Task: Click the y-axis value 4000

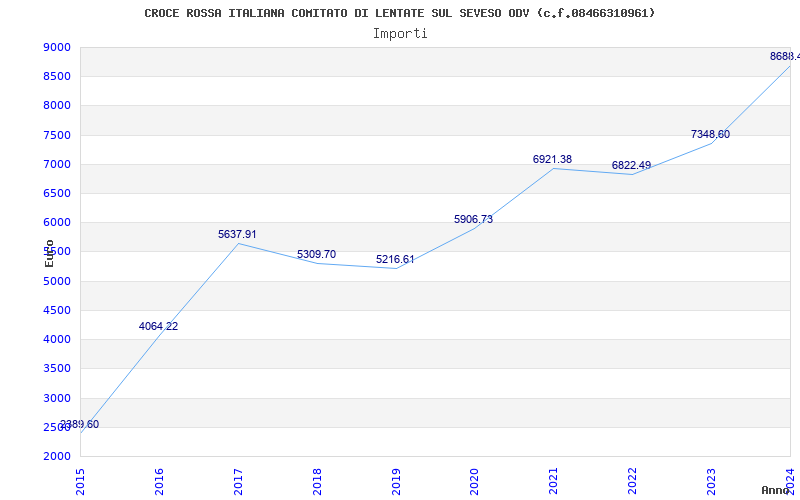Action: [58, 340]
